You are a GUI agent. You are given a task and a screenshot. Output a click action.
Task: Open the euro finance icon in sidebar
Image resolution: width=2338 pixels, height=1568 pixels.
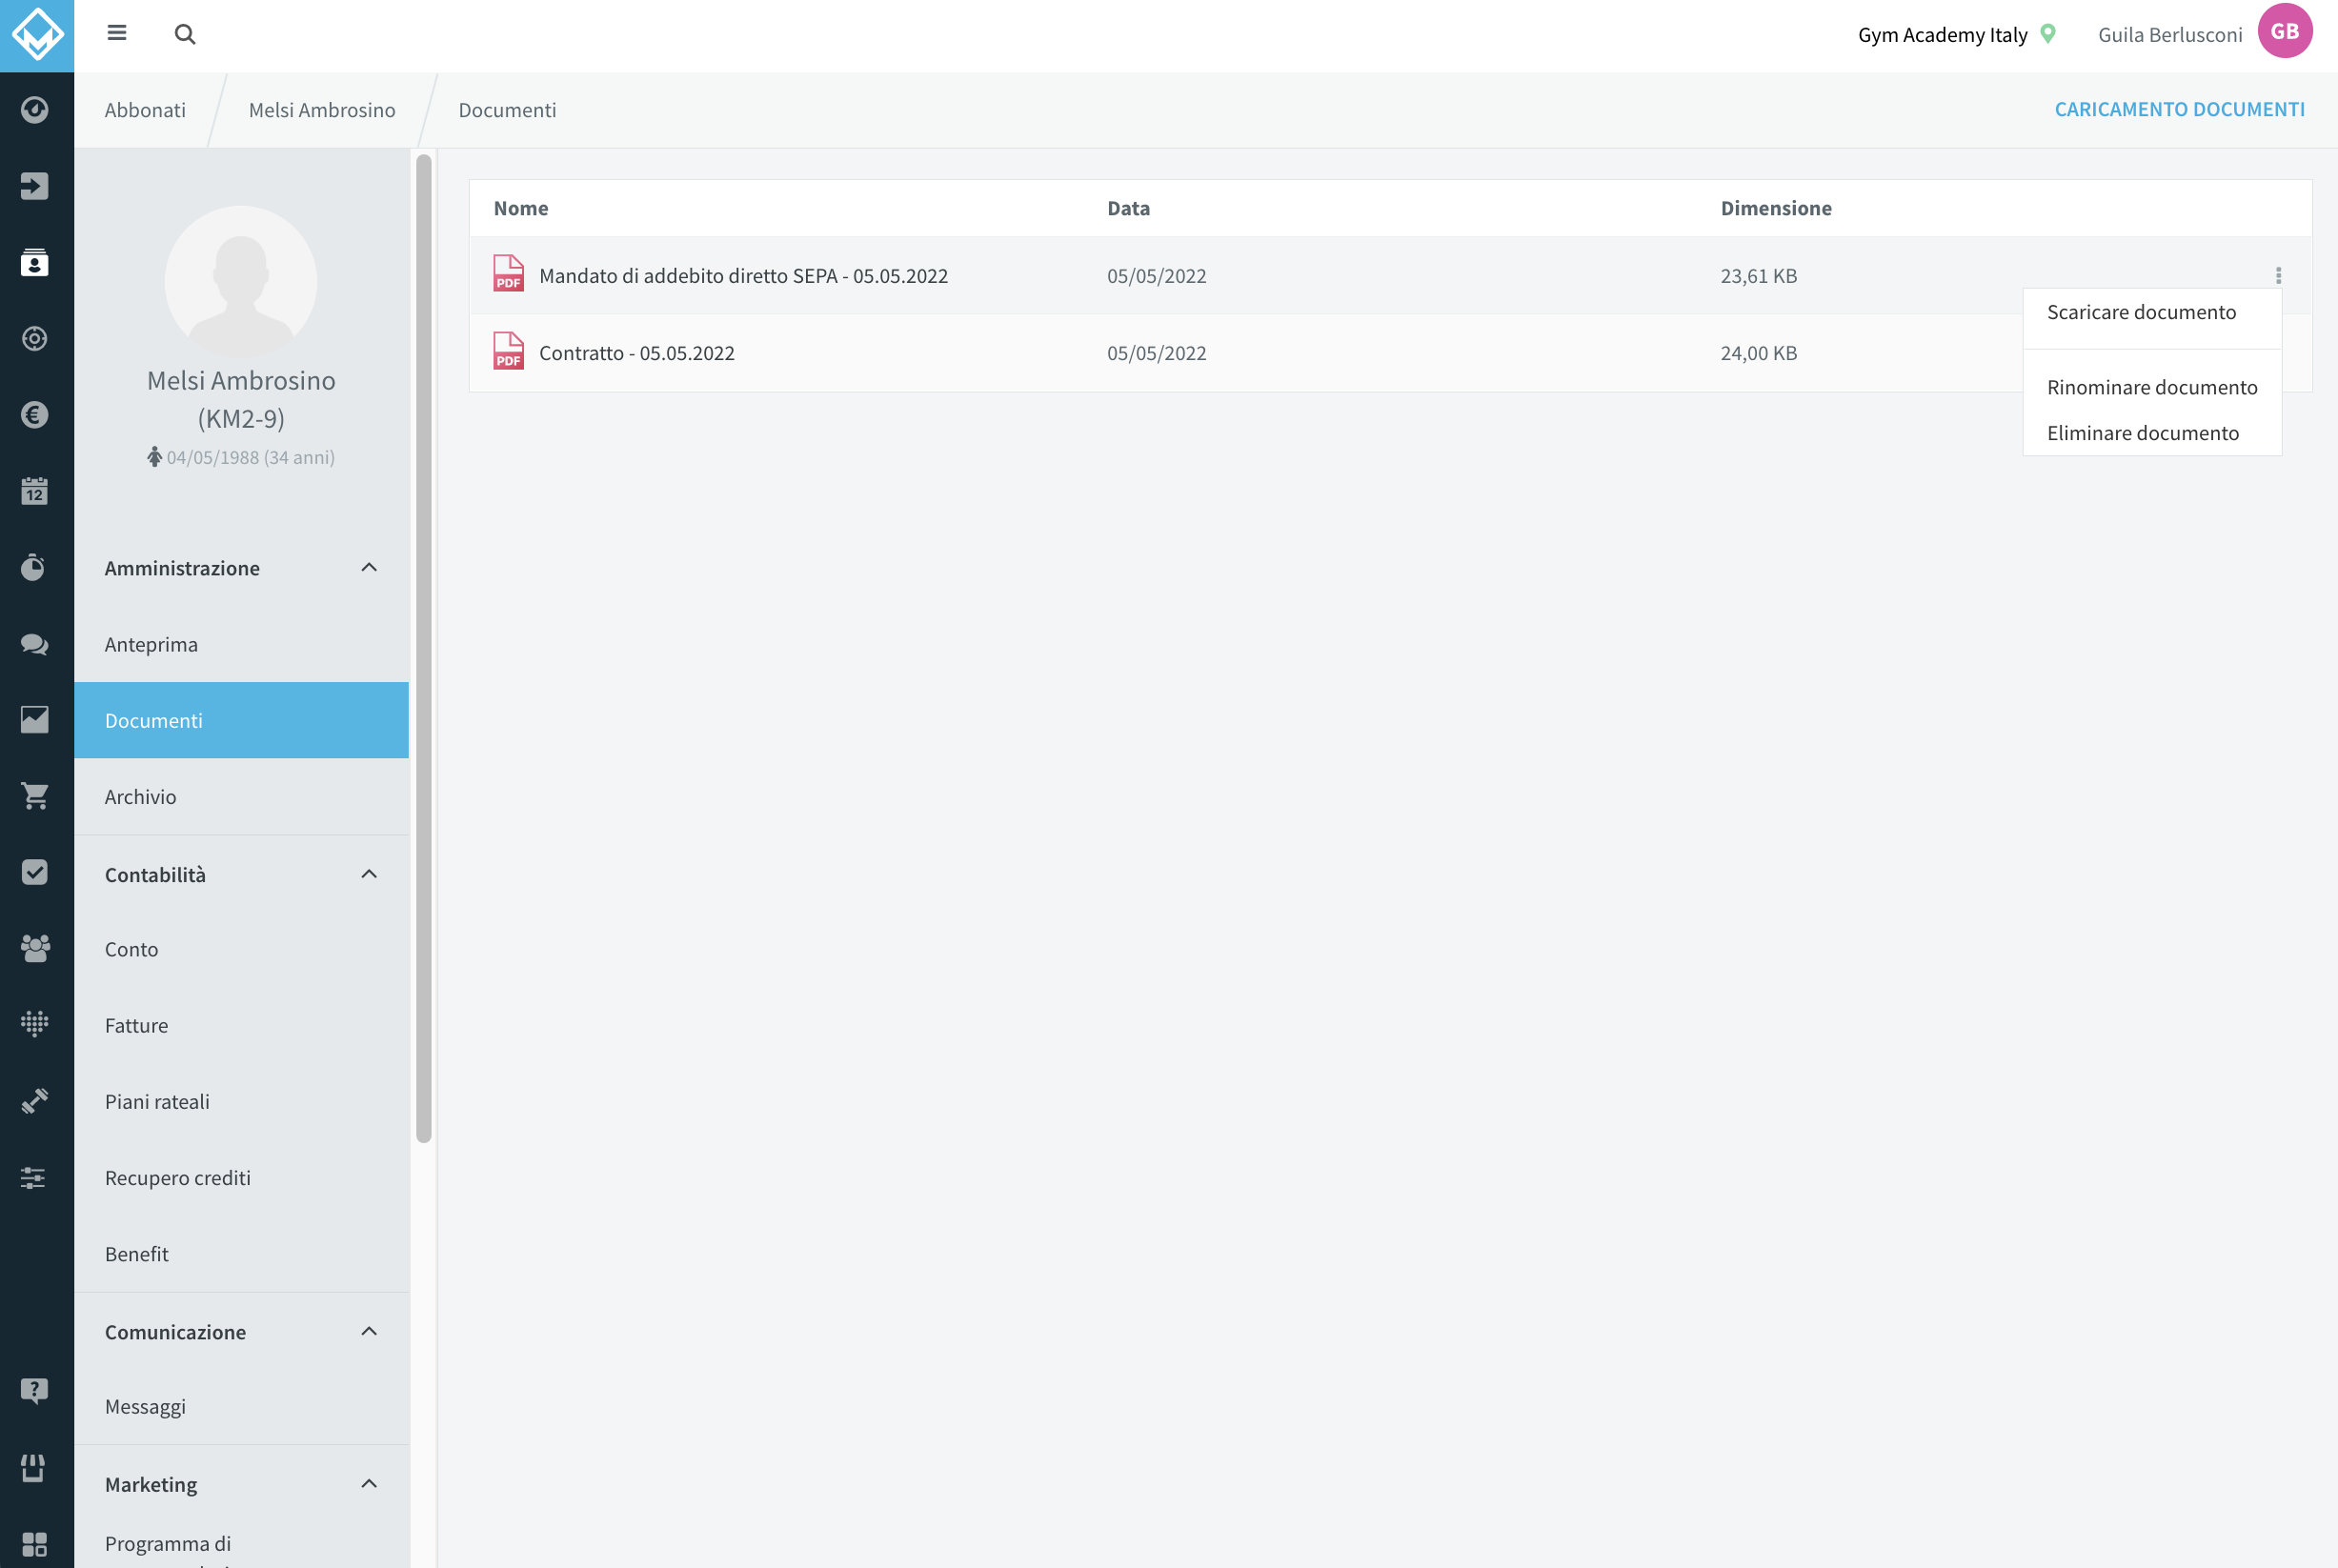click(x=35, y=415)
